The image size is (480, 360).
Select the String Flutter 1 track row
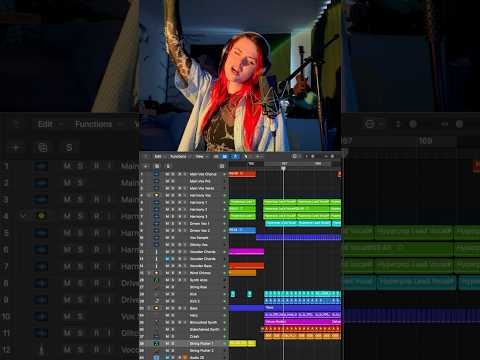pyautogui.click(x=184, y=343)
